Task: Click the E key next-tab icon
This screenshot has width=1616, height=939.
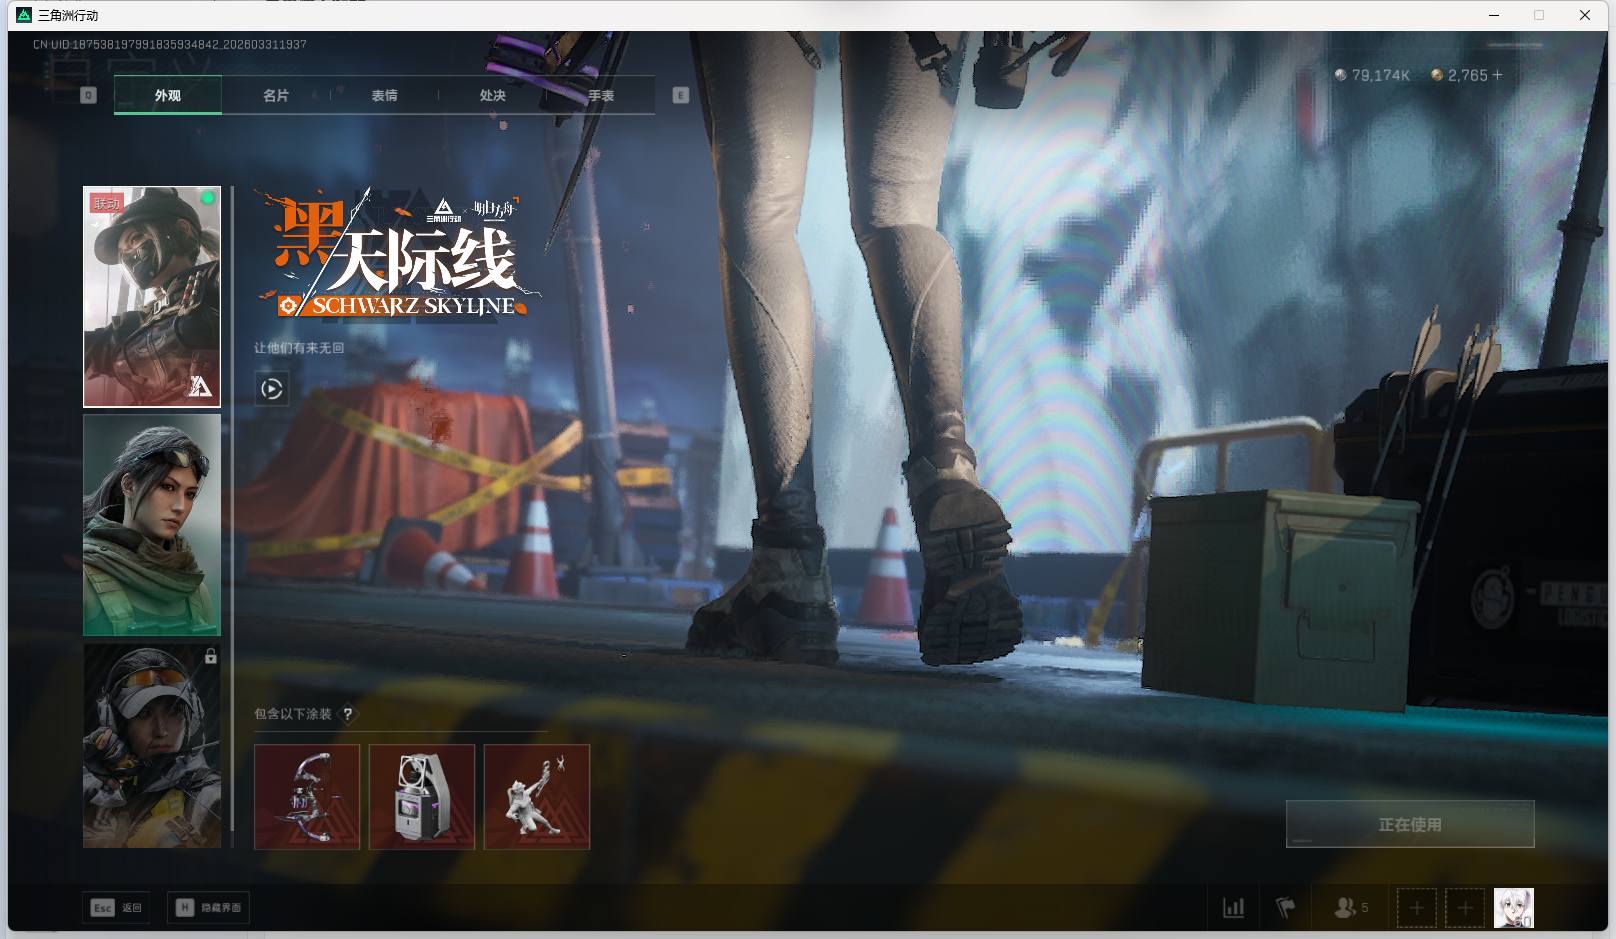Action: coord(681,95)
